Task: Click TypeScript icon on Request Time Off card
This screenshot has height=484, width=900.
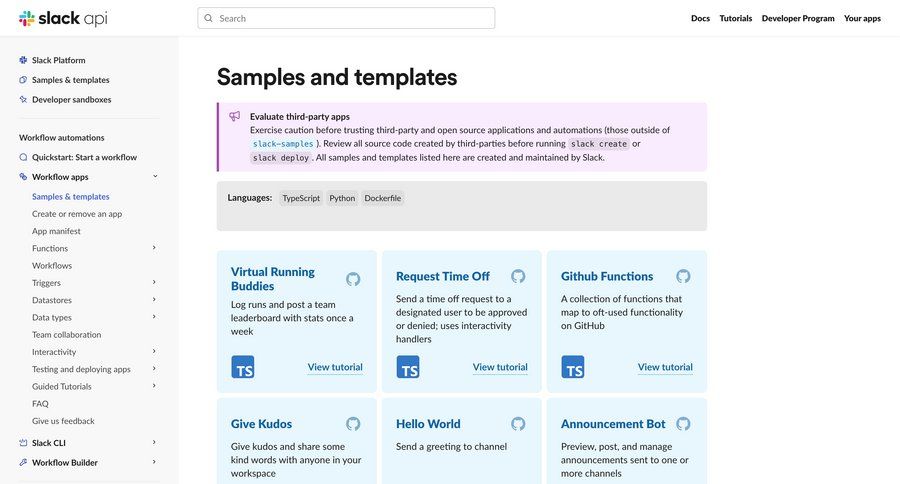Action: pyautogui.click(x=408, y=367)
